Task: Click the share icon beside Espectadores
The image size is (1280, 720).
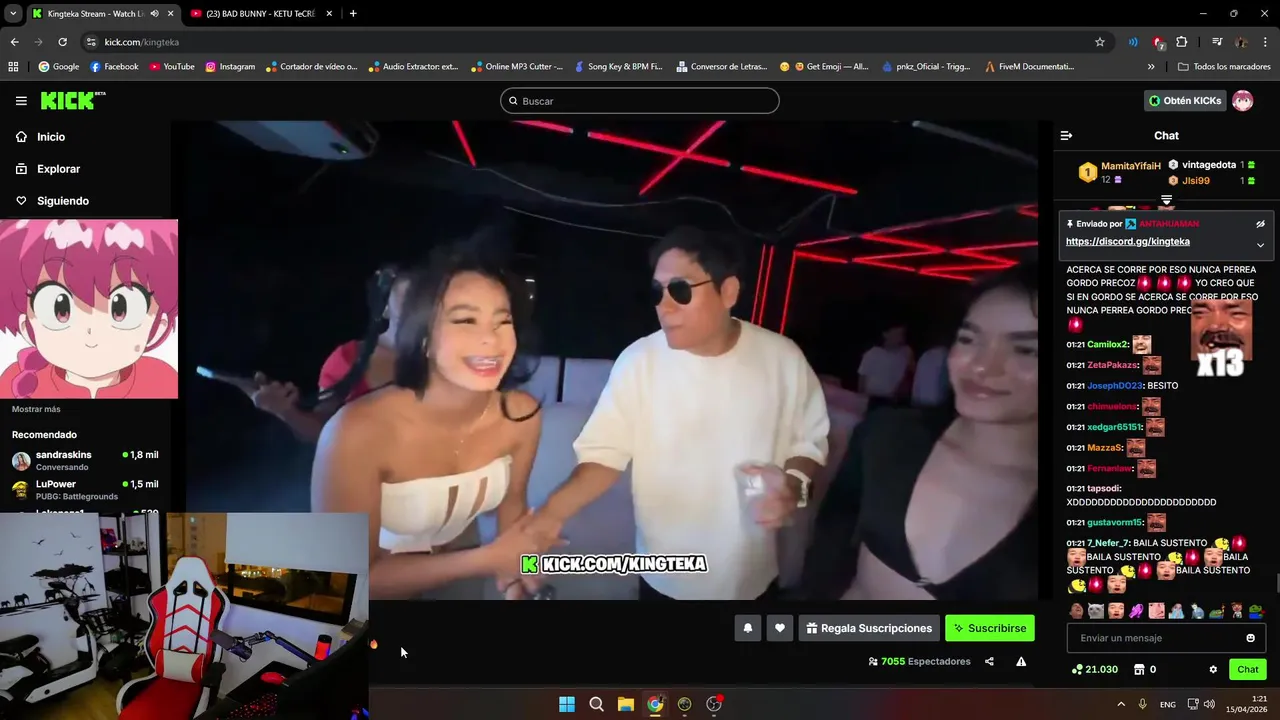Action: [x=989, y=661]
